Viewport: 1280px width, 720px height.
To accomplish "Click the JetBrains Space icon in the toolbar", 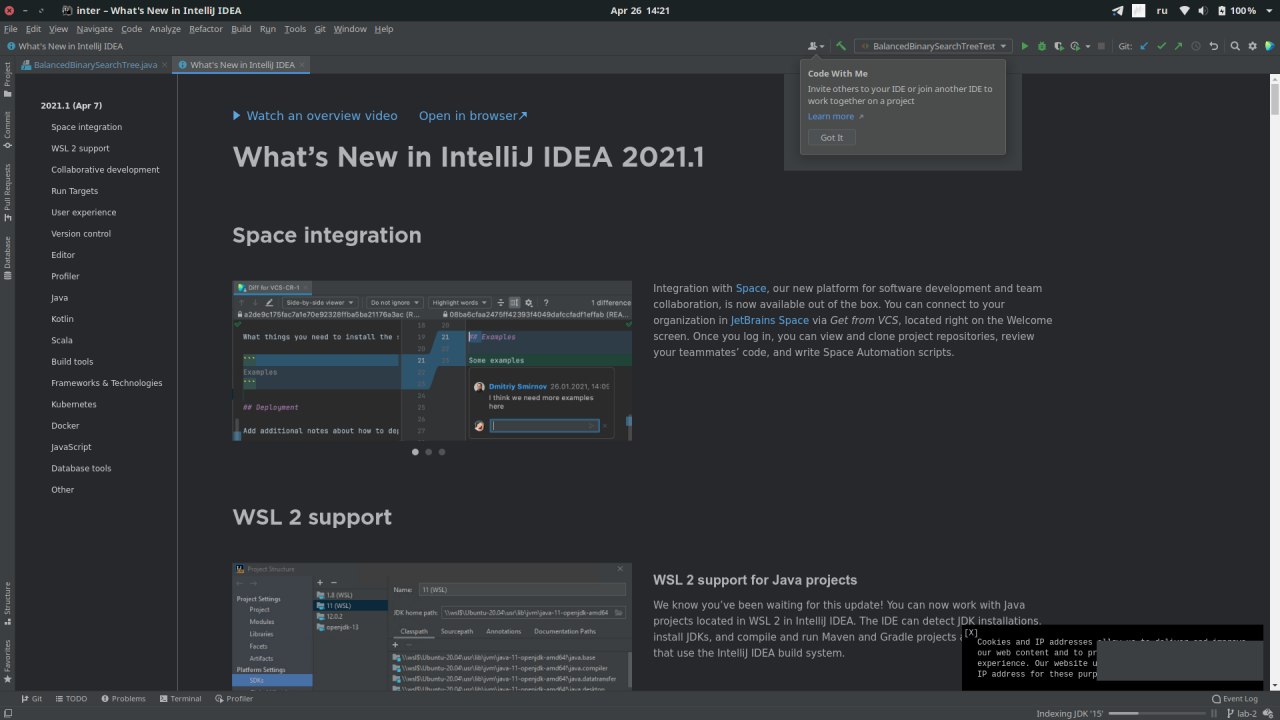I will pyautogui.click(x=1269, y=46).
